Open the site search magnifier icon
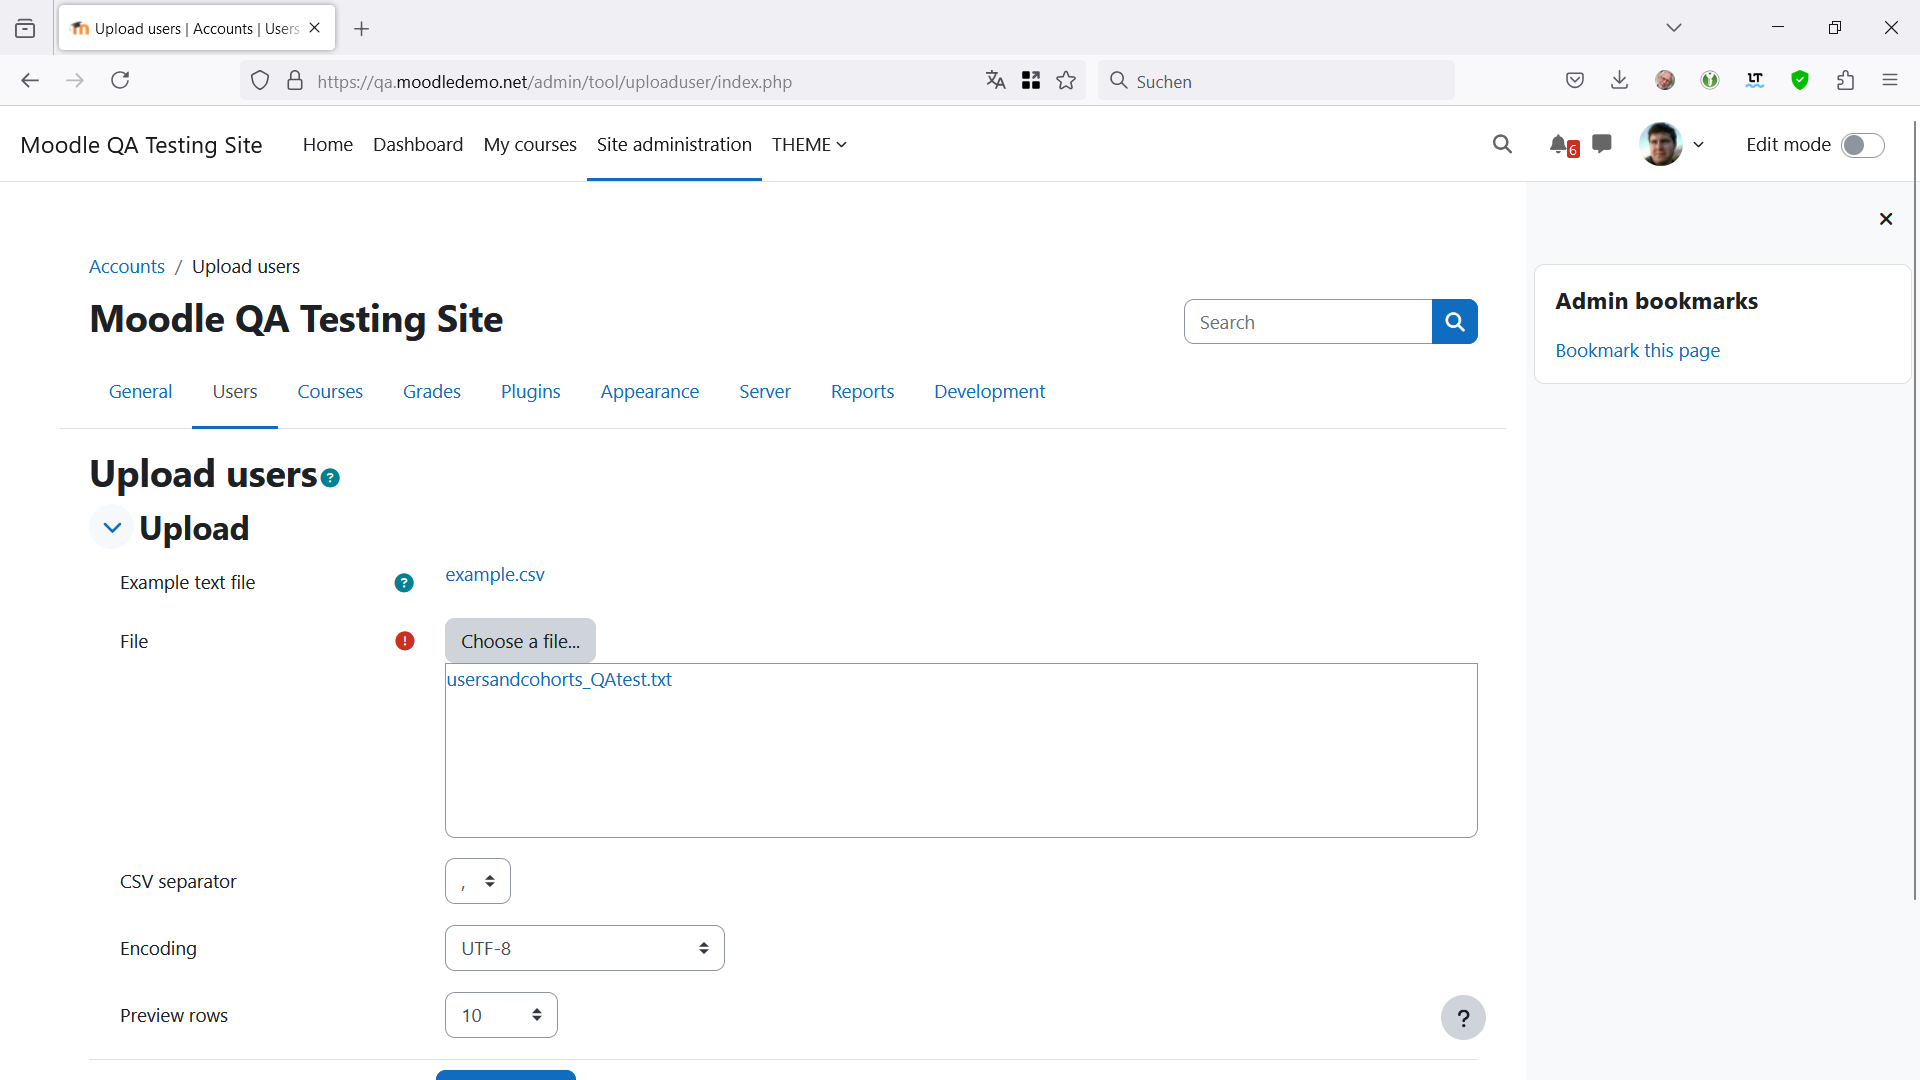Image resolution: width=1920 pixels, height=1080 pixels. click(1502, 144)
